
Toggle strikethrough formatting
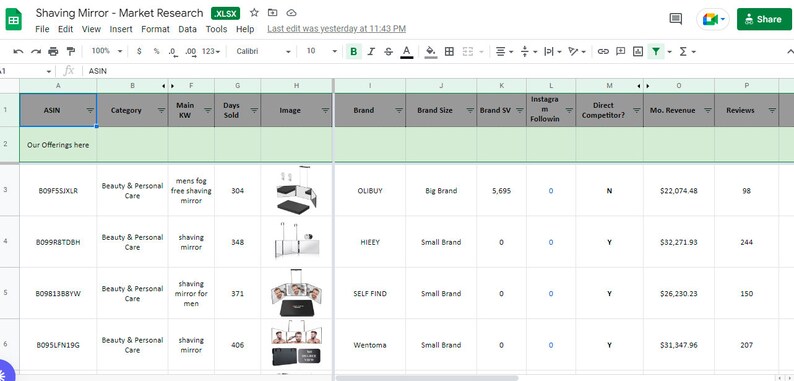[x=388, y=51]
